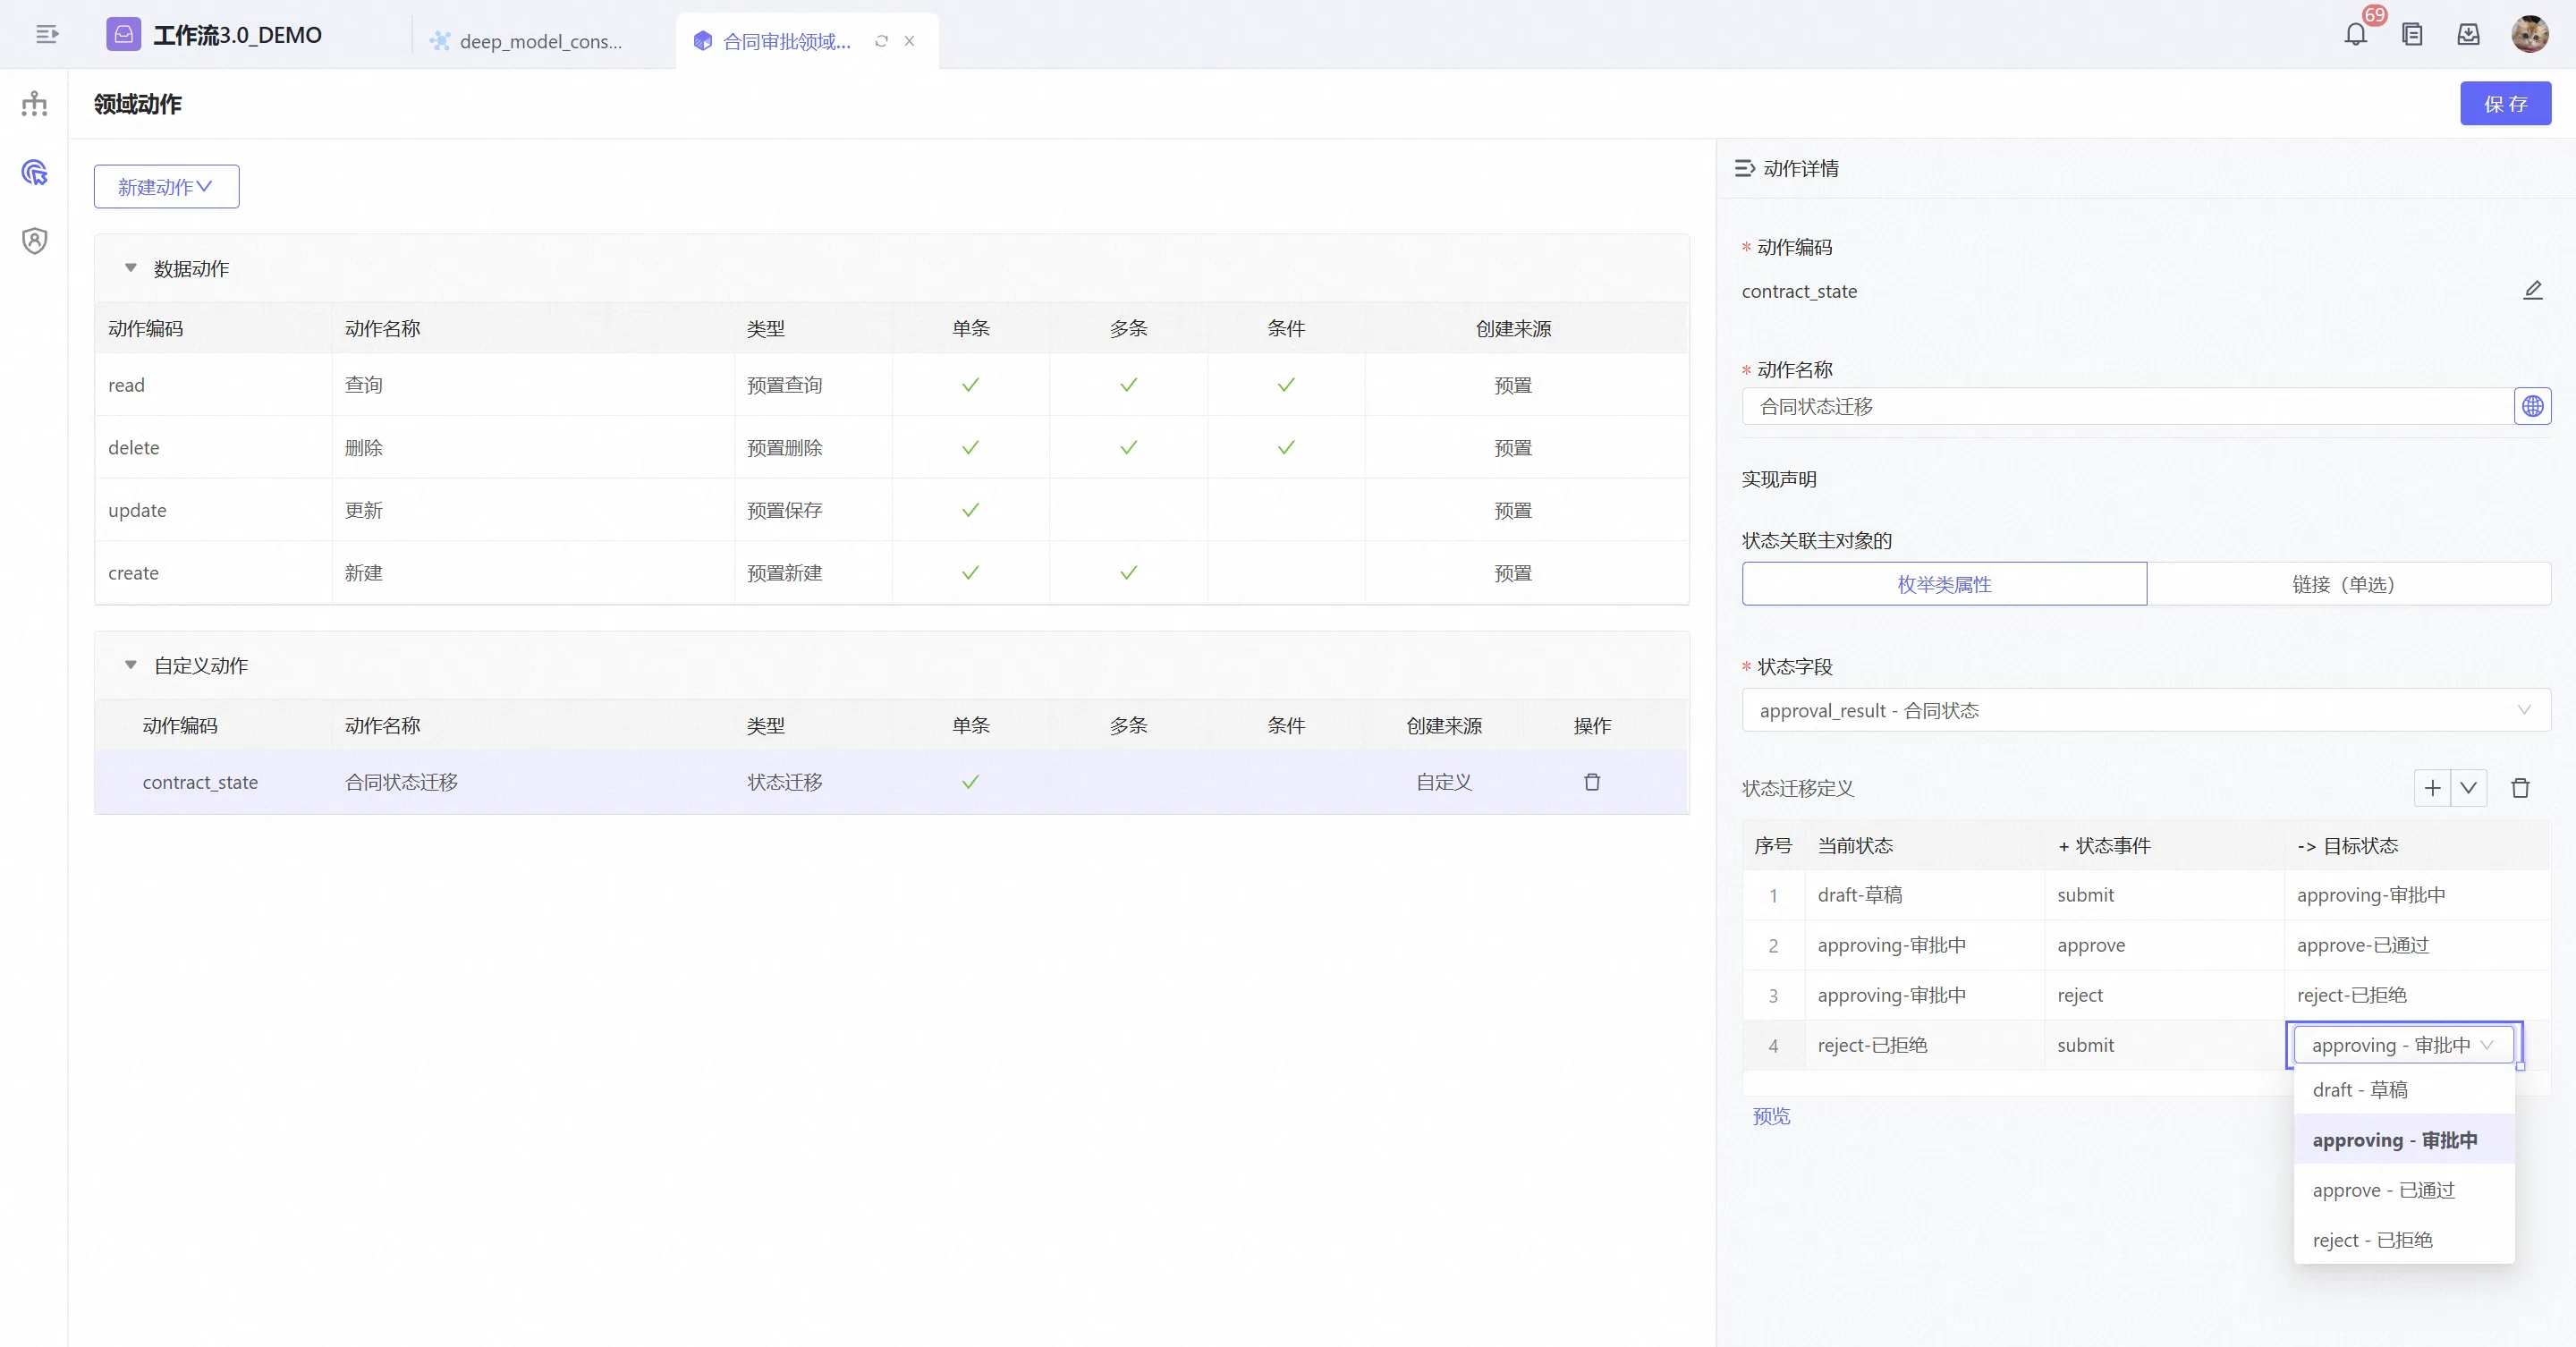
Task: Open the 预览 link
Action: (x=1771, y=1116)
